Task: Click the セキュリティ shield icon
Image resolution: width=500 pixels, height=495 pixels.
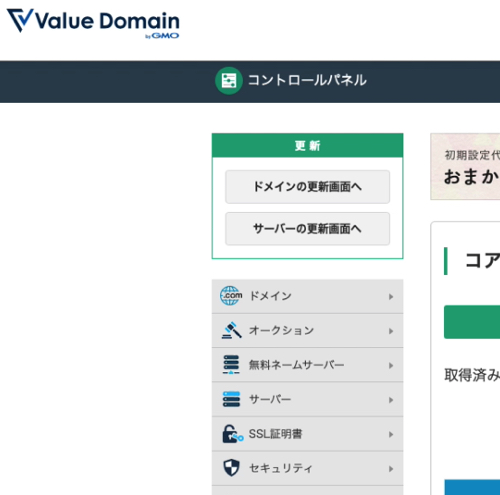Action: 231,468
